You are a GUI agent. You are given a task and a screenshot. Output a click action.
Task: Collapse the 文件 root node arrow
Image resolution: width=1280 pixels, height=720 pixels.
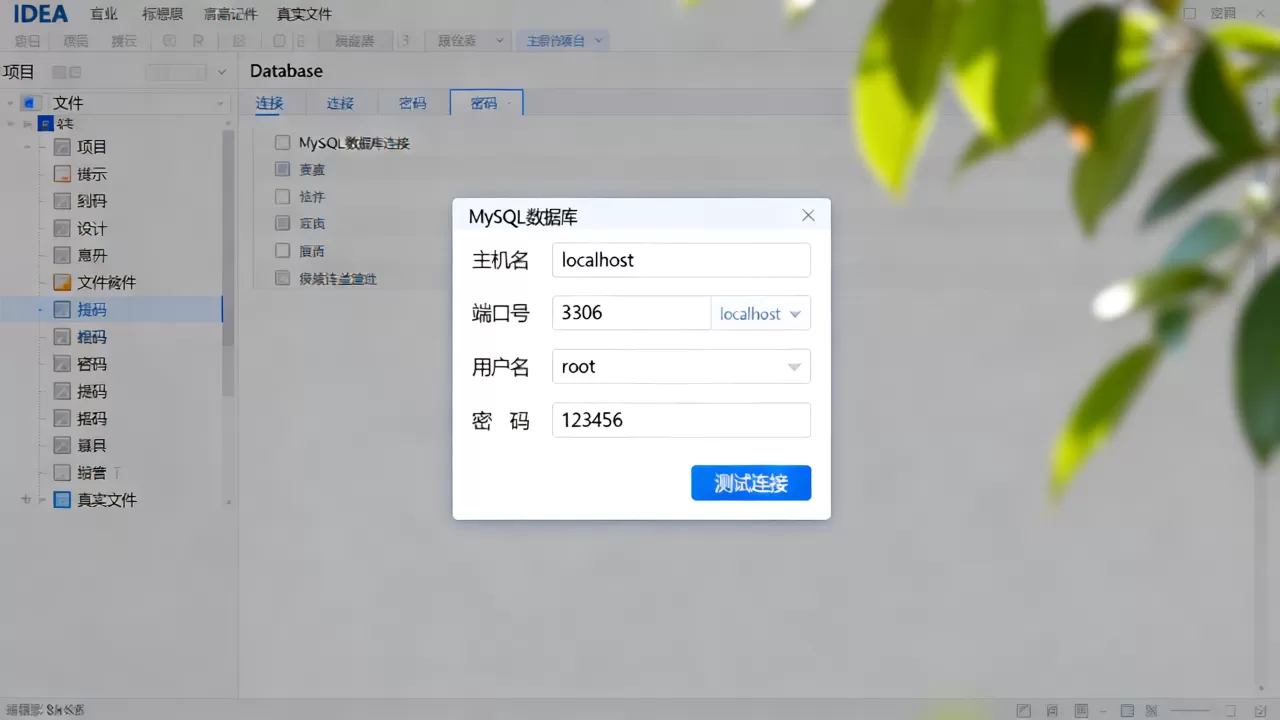click(11, 103)
